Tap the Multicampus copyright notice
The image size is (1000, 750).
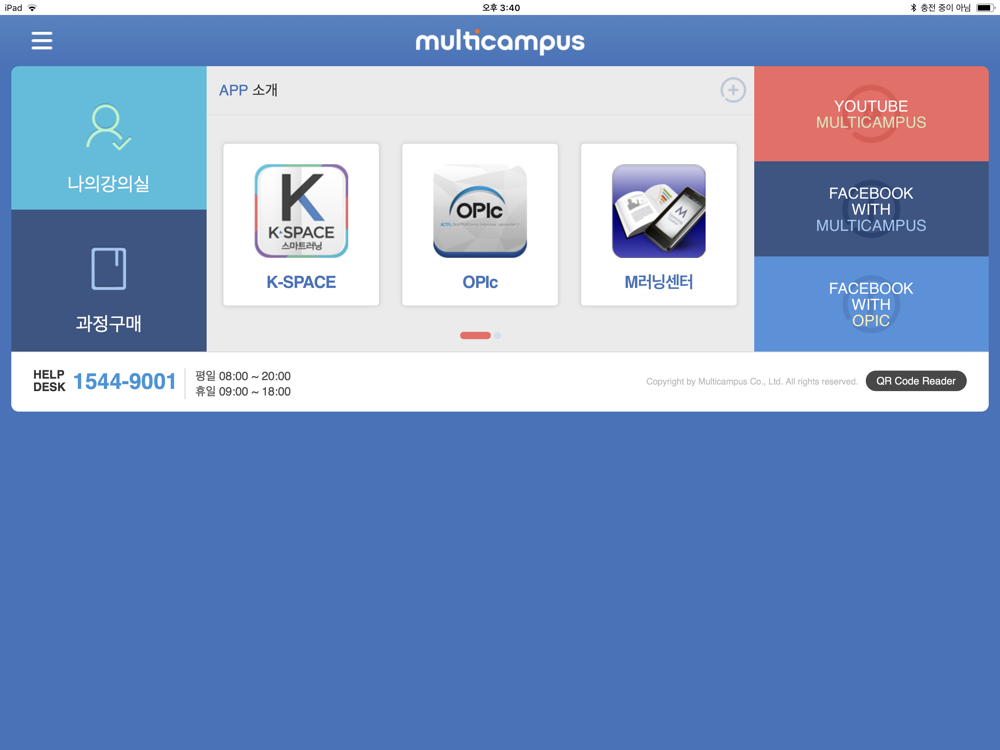[752, 381]
